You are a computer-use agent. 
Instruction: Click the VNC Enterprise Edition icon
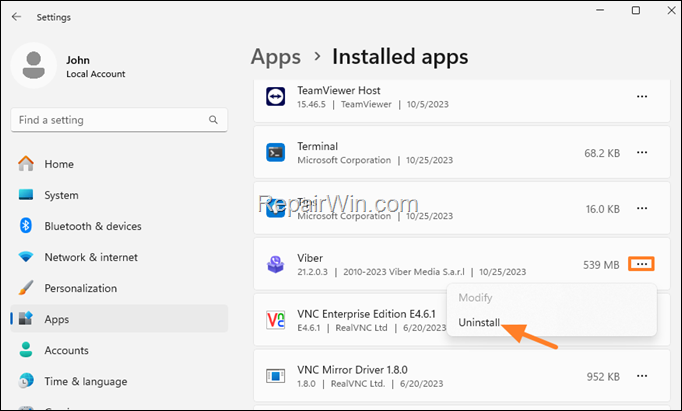coord(275,320)
